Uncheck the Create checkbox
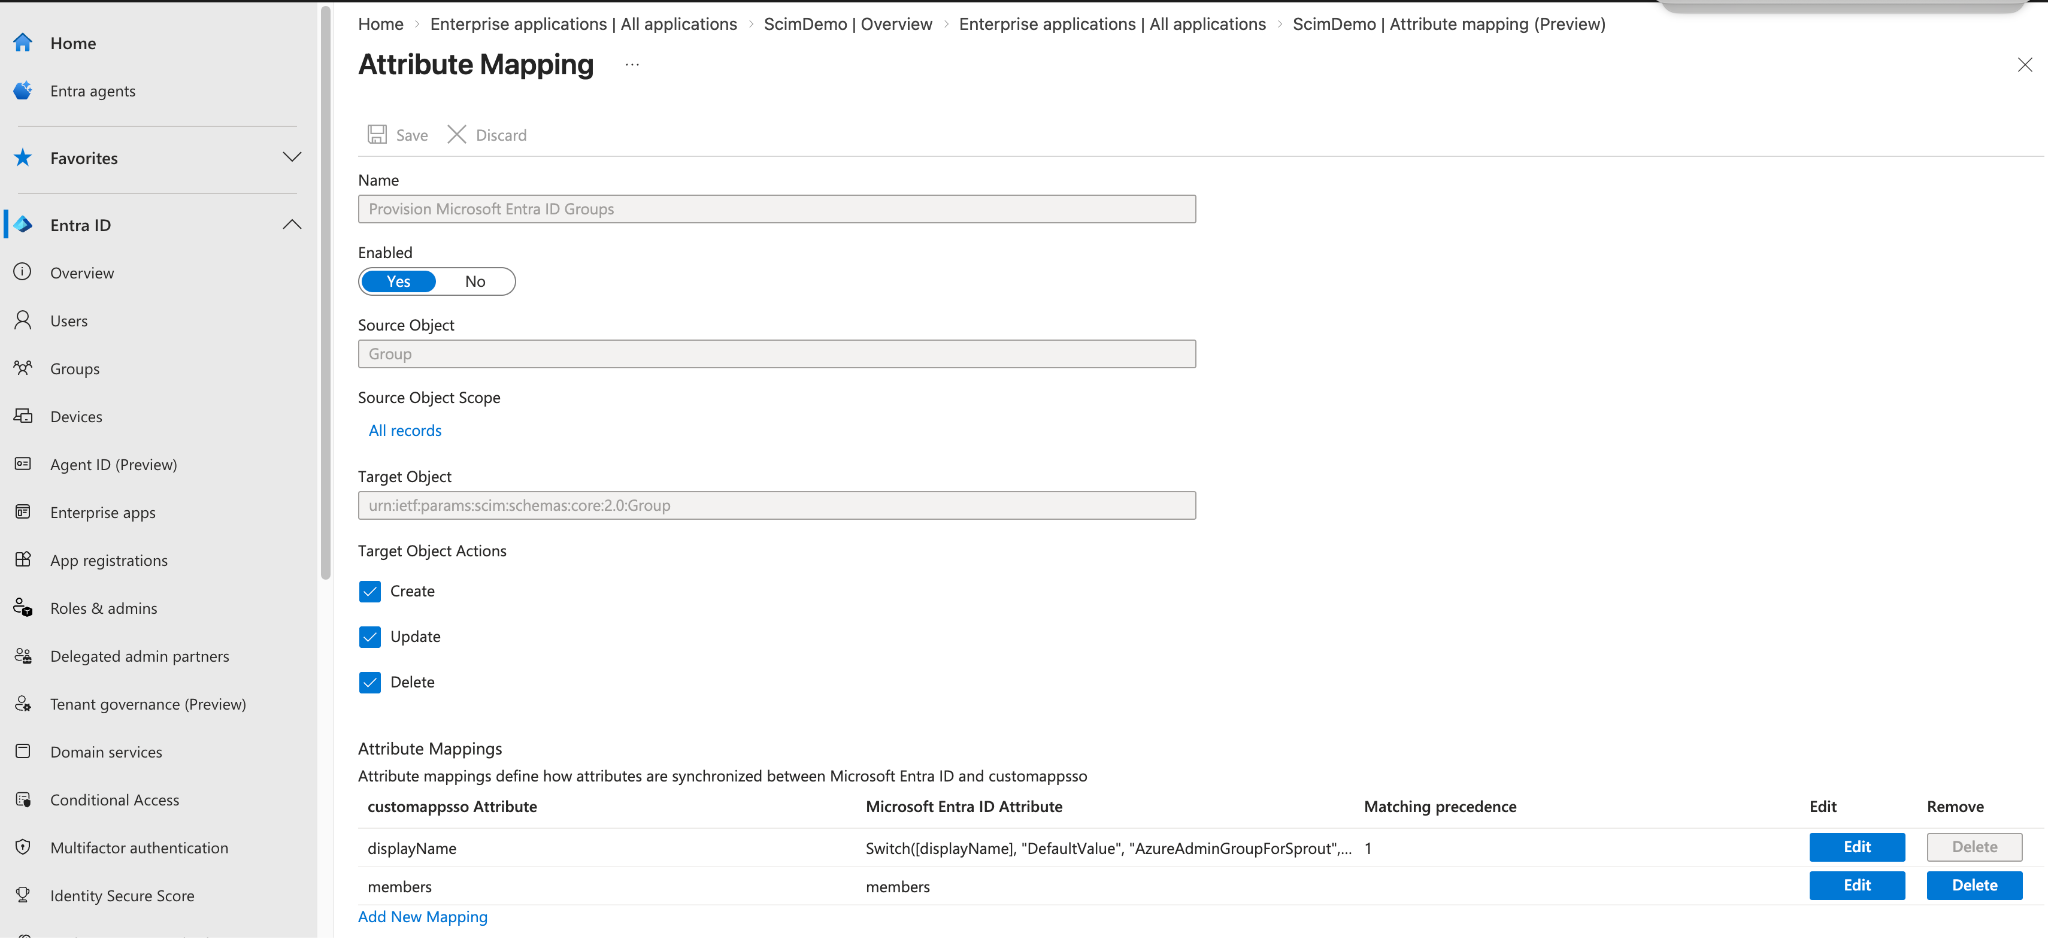2048x938 pixels. 370,591
